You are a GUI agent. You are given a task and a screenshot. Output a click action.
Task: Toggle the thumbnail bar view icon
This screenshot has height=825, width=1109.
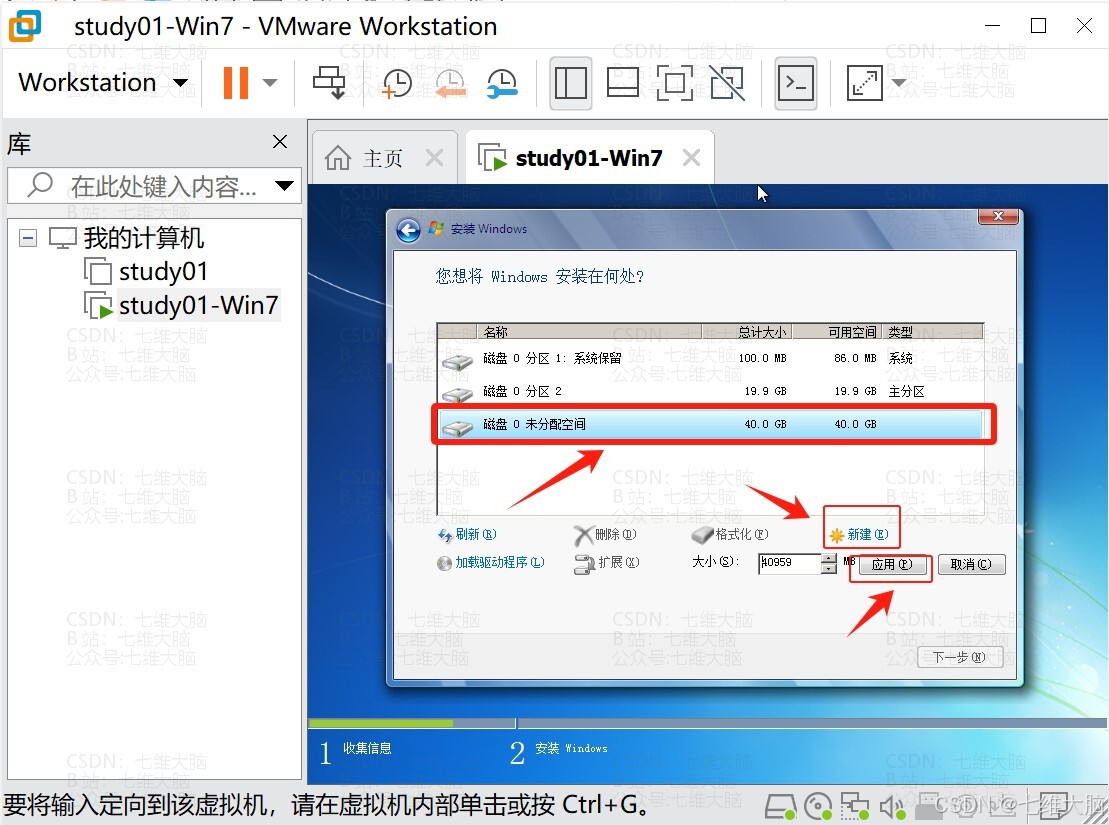[623, 83]
